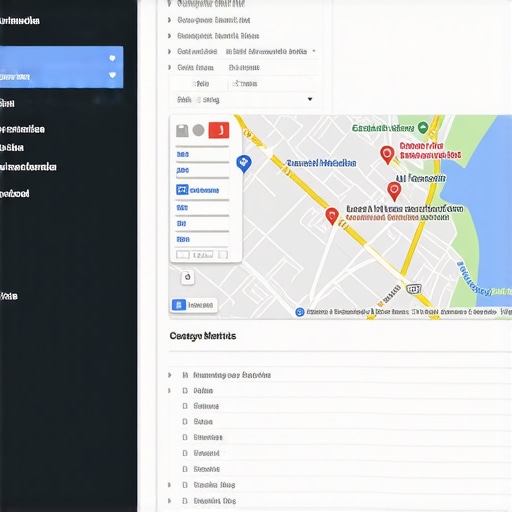The width and height of the screenshot is (512, 512).
Task: Click the gray circle icon beside the save icon
Action: point(199,130)
